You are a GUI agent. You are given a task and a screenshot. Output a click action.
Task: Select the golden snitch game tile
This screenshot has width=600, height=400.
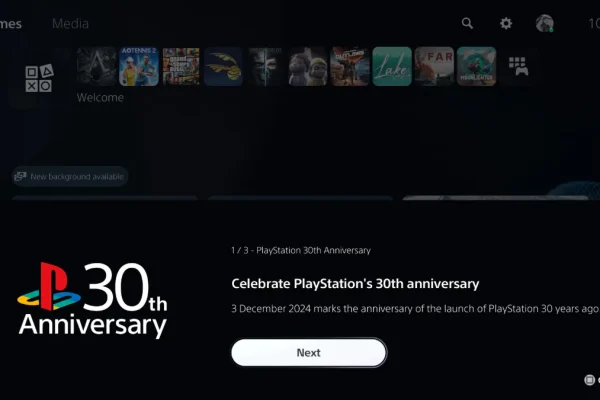[223, 66]
